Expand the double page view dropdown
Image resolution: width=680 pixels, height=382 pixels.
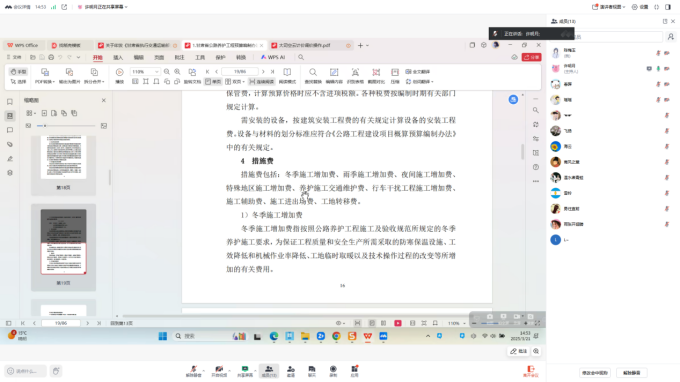click(x=235, y=82)
